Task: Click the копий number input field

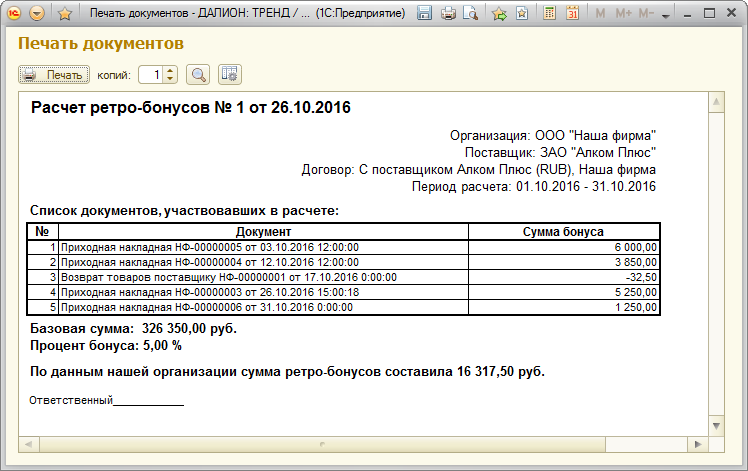Action: click(150, 75)
